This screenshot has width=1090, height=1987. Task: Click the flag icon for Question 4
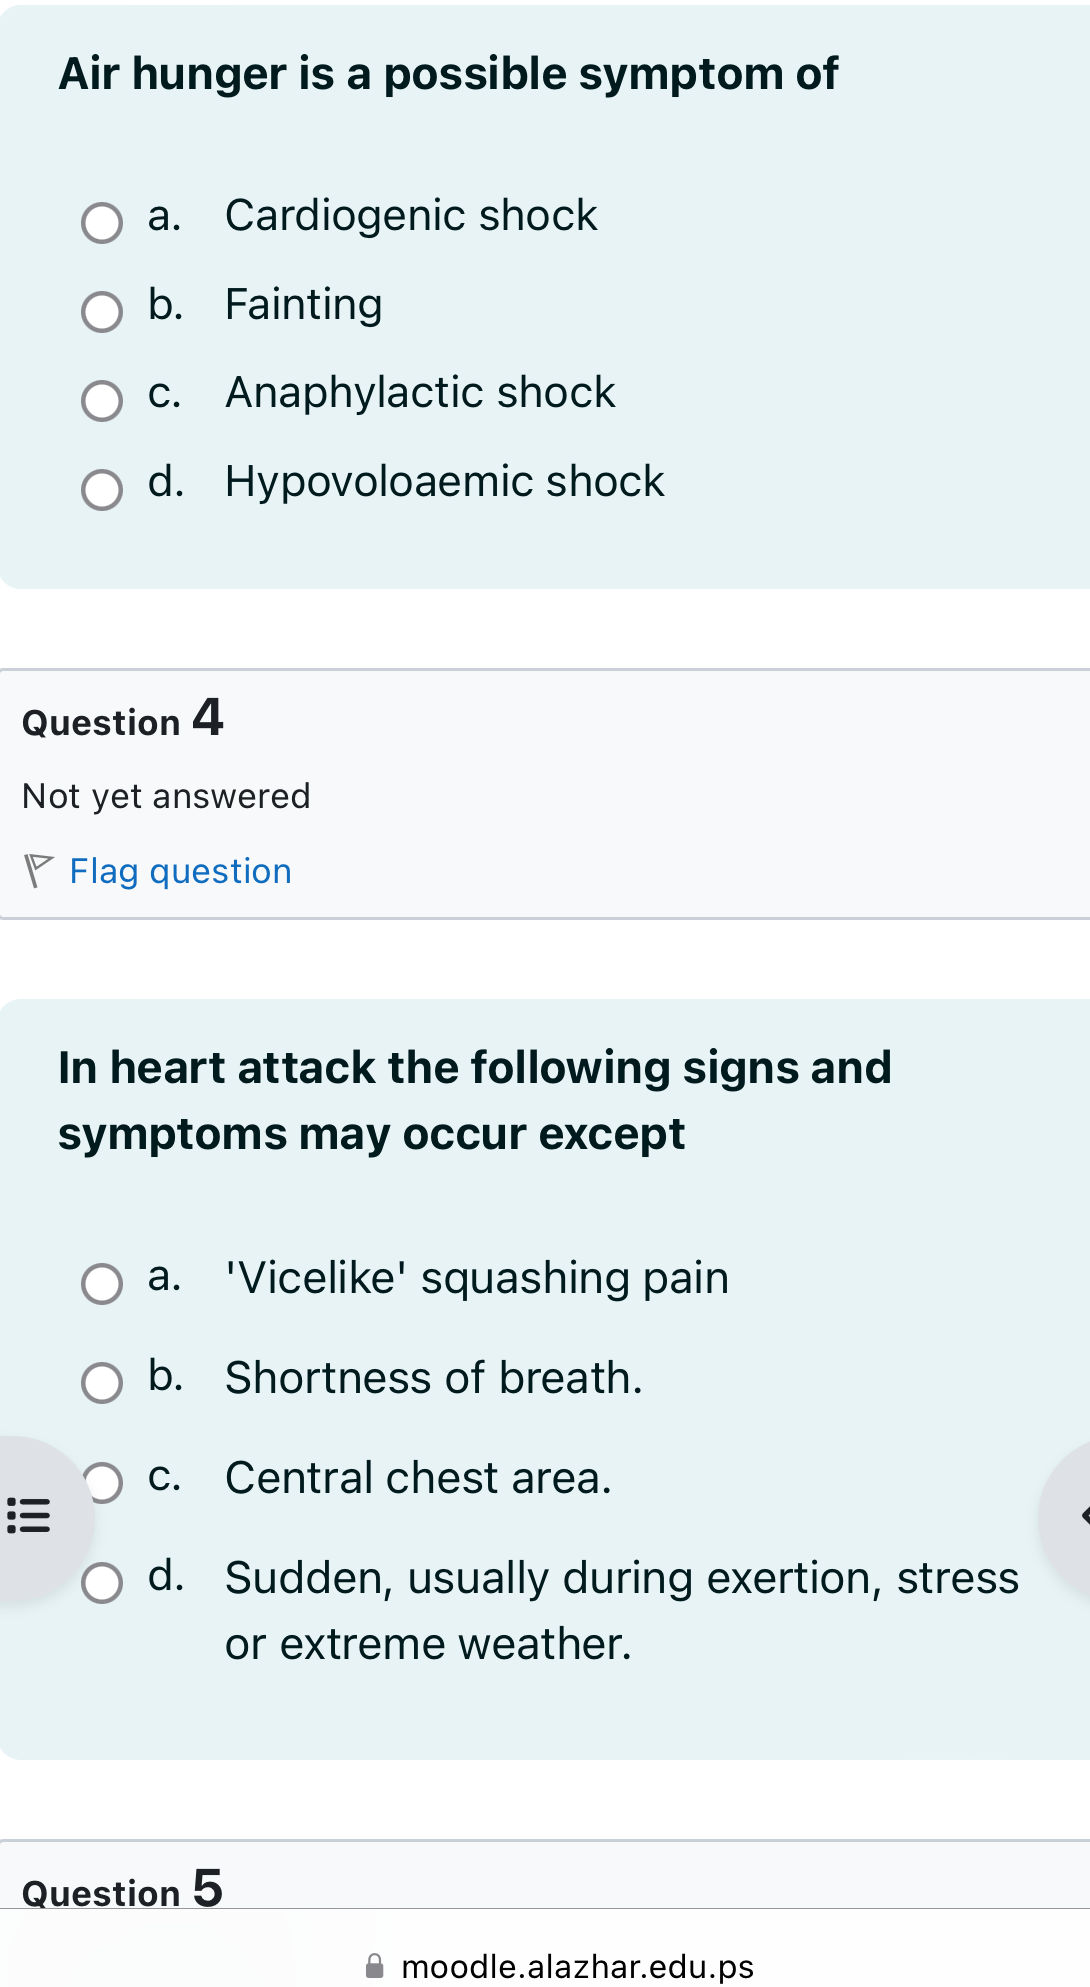click(37, 870)
